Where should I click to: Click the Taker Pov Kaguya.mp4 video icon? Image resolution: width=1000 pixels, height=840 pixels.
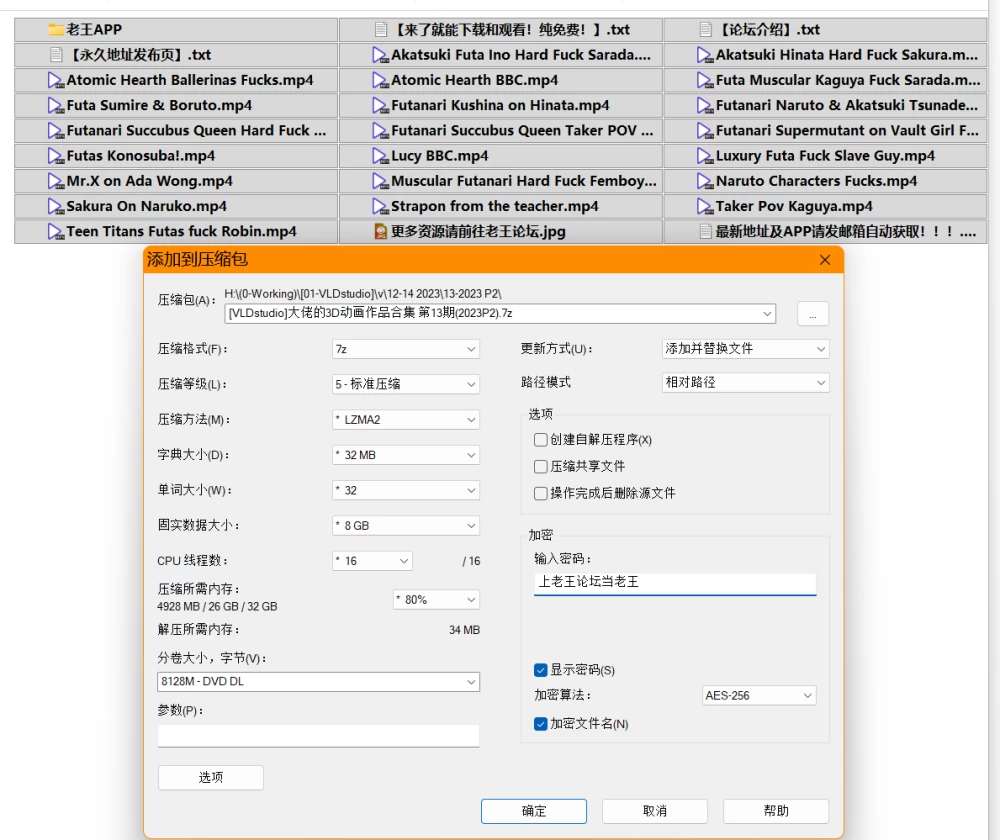[x=705, y=207]
